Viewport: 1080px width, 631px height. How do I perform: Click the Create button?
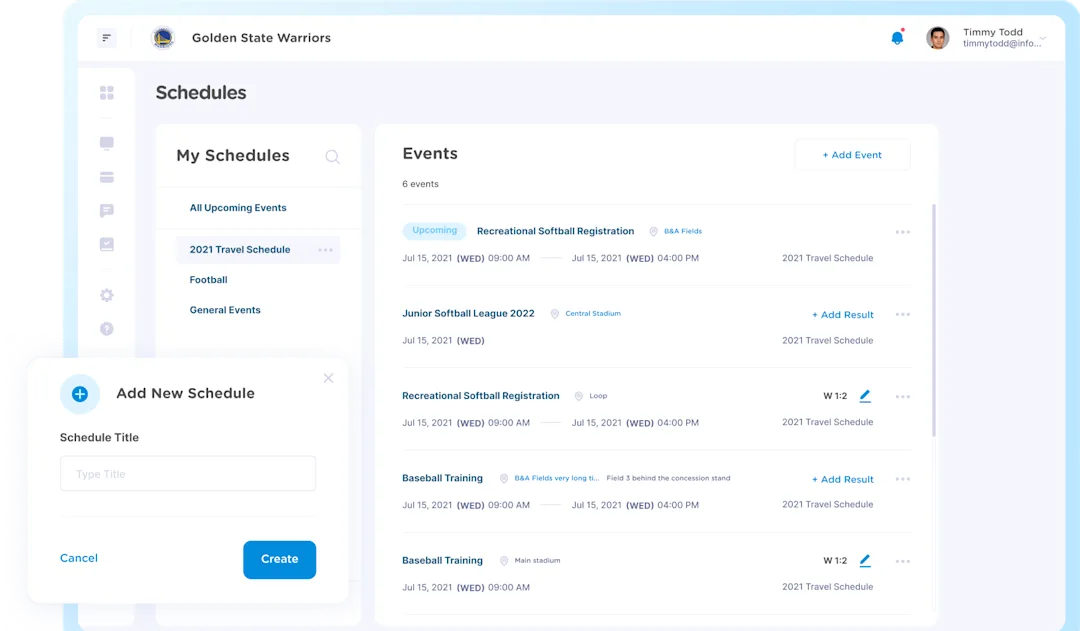(x=280, y=559)
